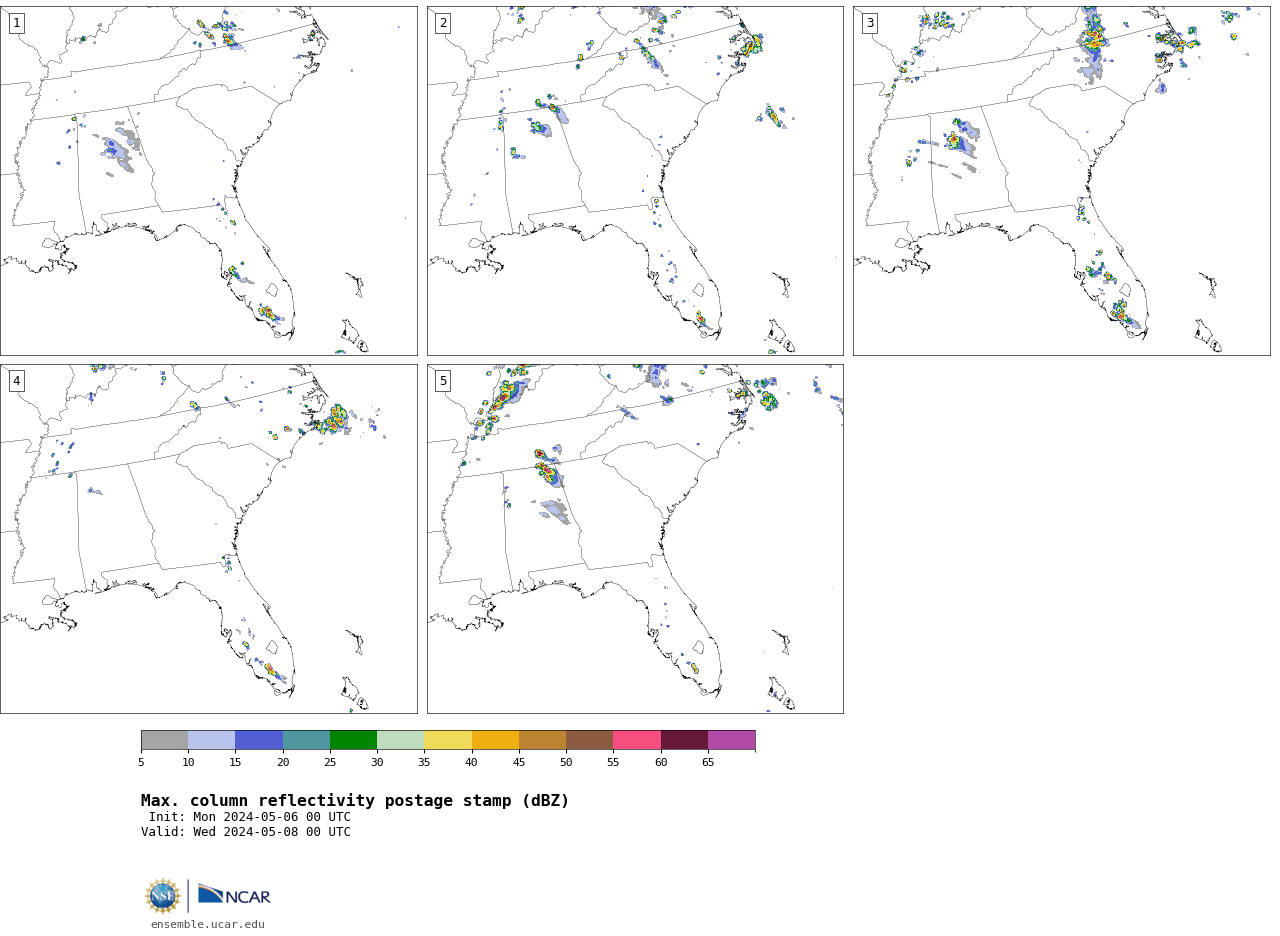This screenshot has width=1280, height=936.
Task: Click the Valid: Wed 2024-05-08 00 UTC text
Action: [246, 832]
